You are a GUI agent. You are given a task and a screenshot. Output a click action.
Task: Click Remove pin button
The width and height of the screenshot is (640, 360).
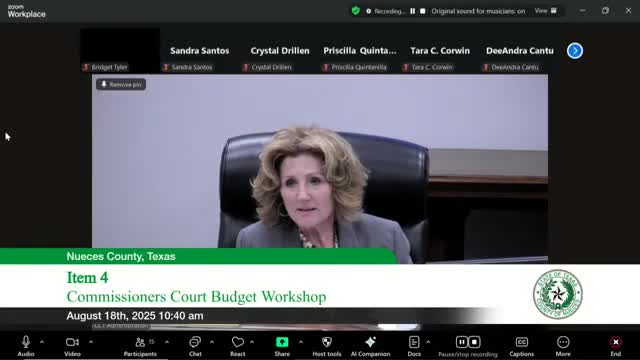click(121, 84)
